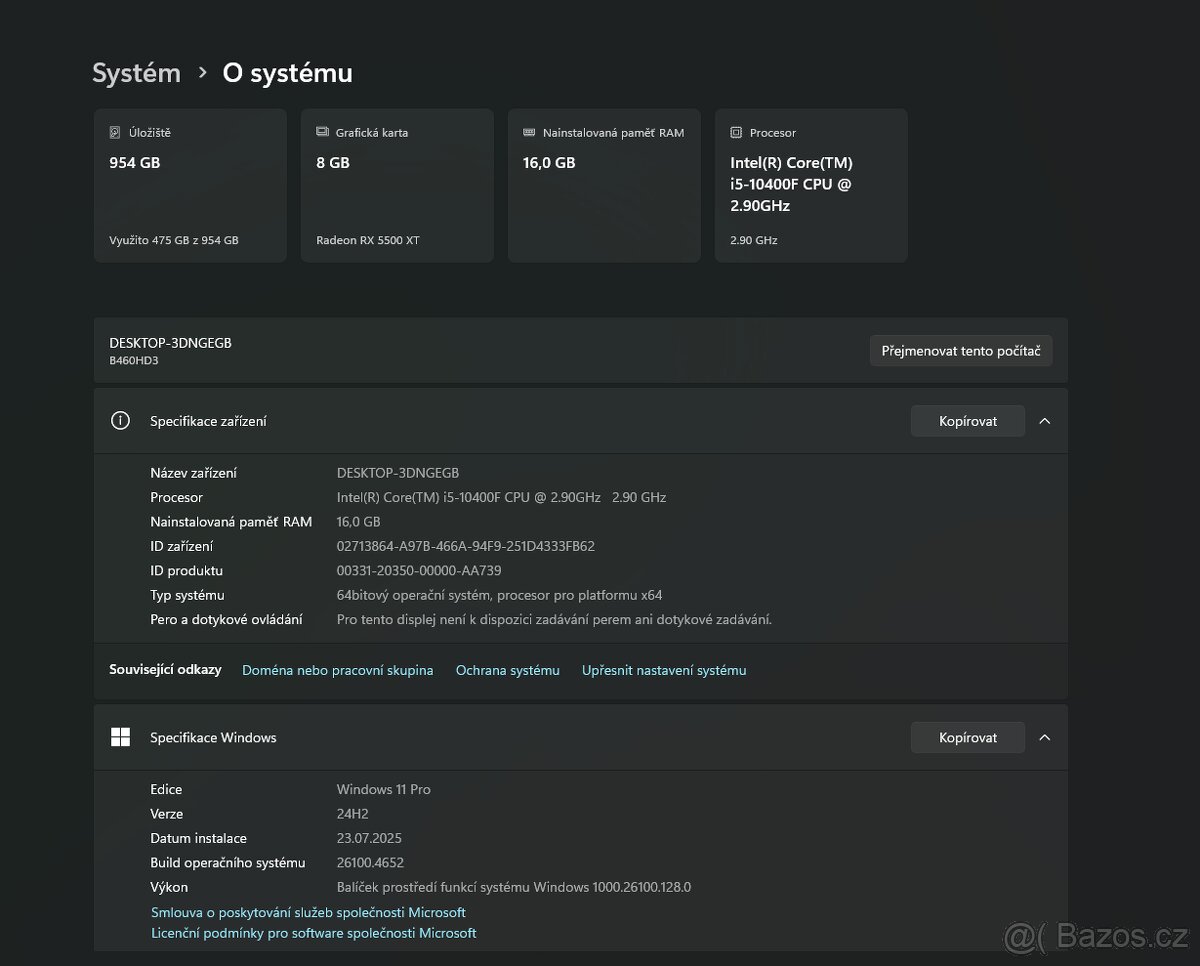Click Využito 475 GB z 954 GB

[x=174, y=240]
